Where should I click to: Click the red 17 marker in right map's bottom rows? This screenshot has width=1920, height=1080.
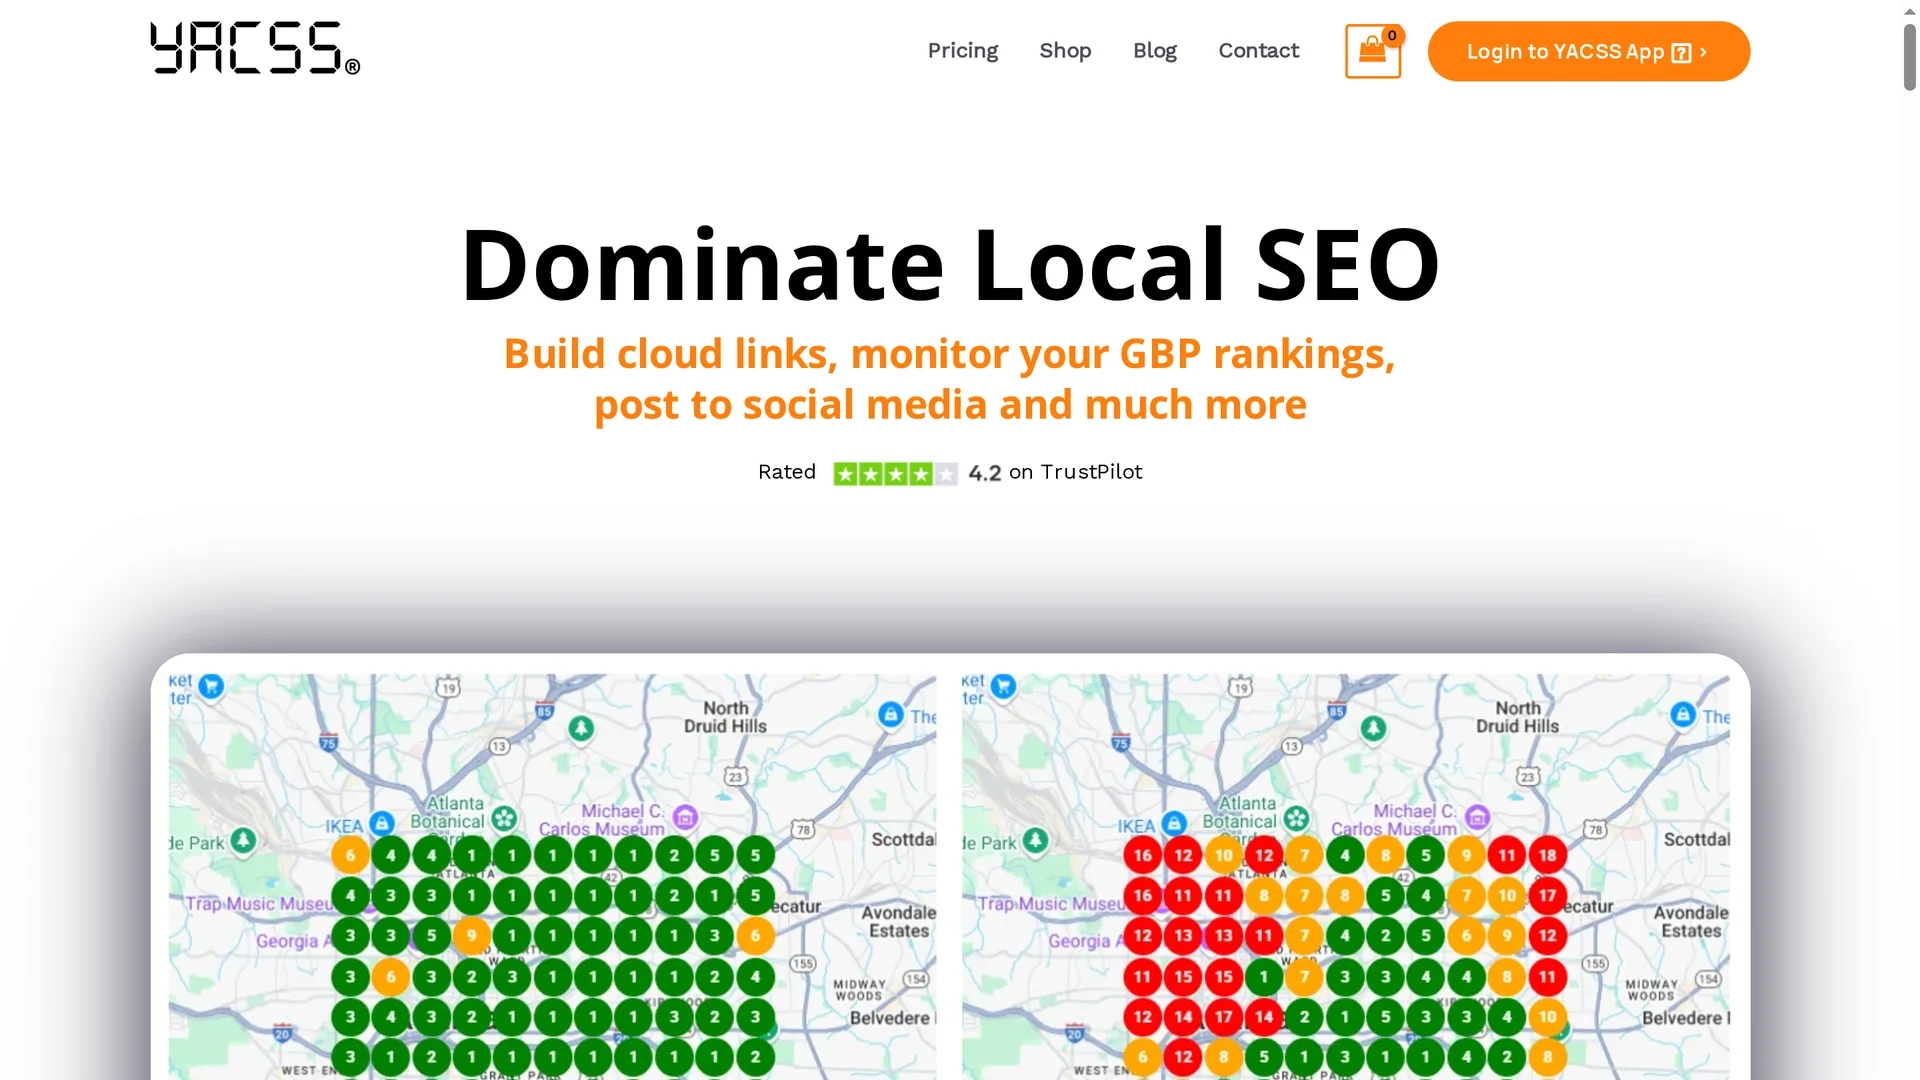1223,1017
